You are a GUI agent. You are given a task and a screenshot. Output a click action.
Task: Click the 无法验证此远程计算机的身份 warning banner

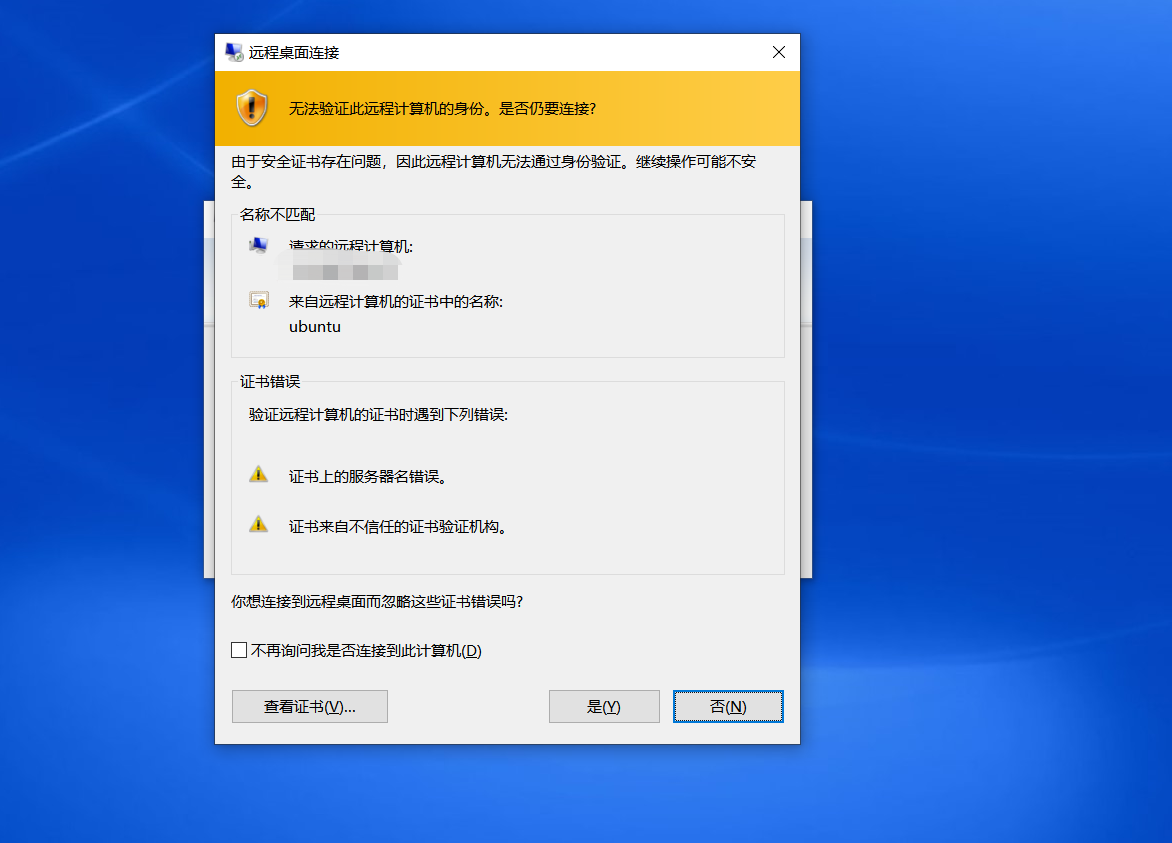(x=430, y=108)
